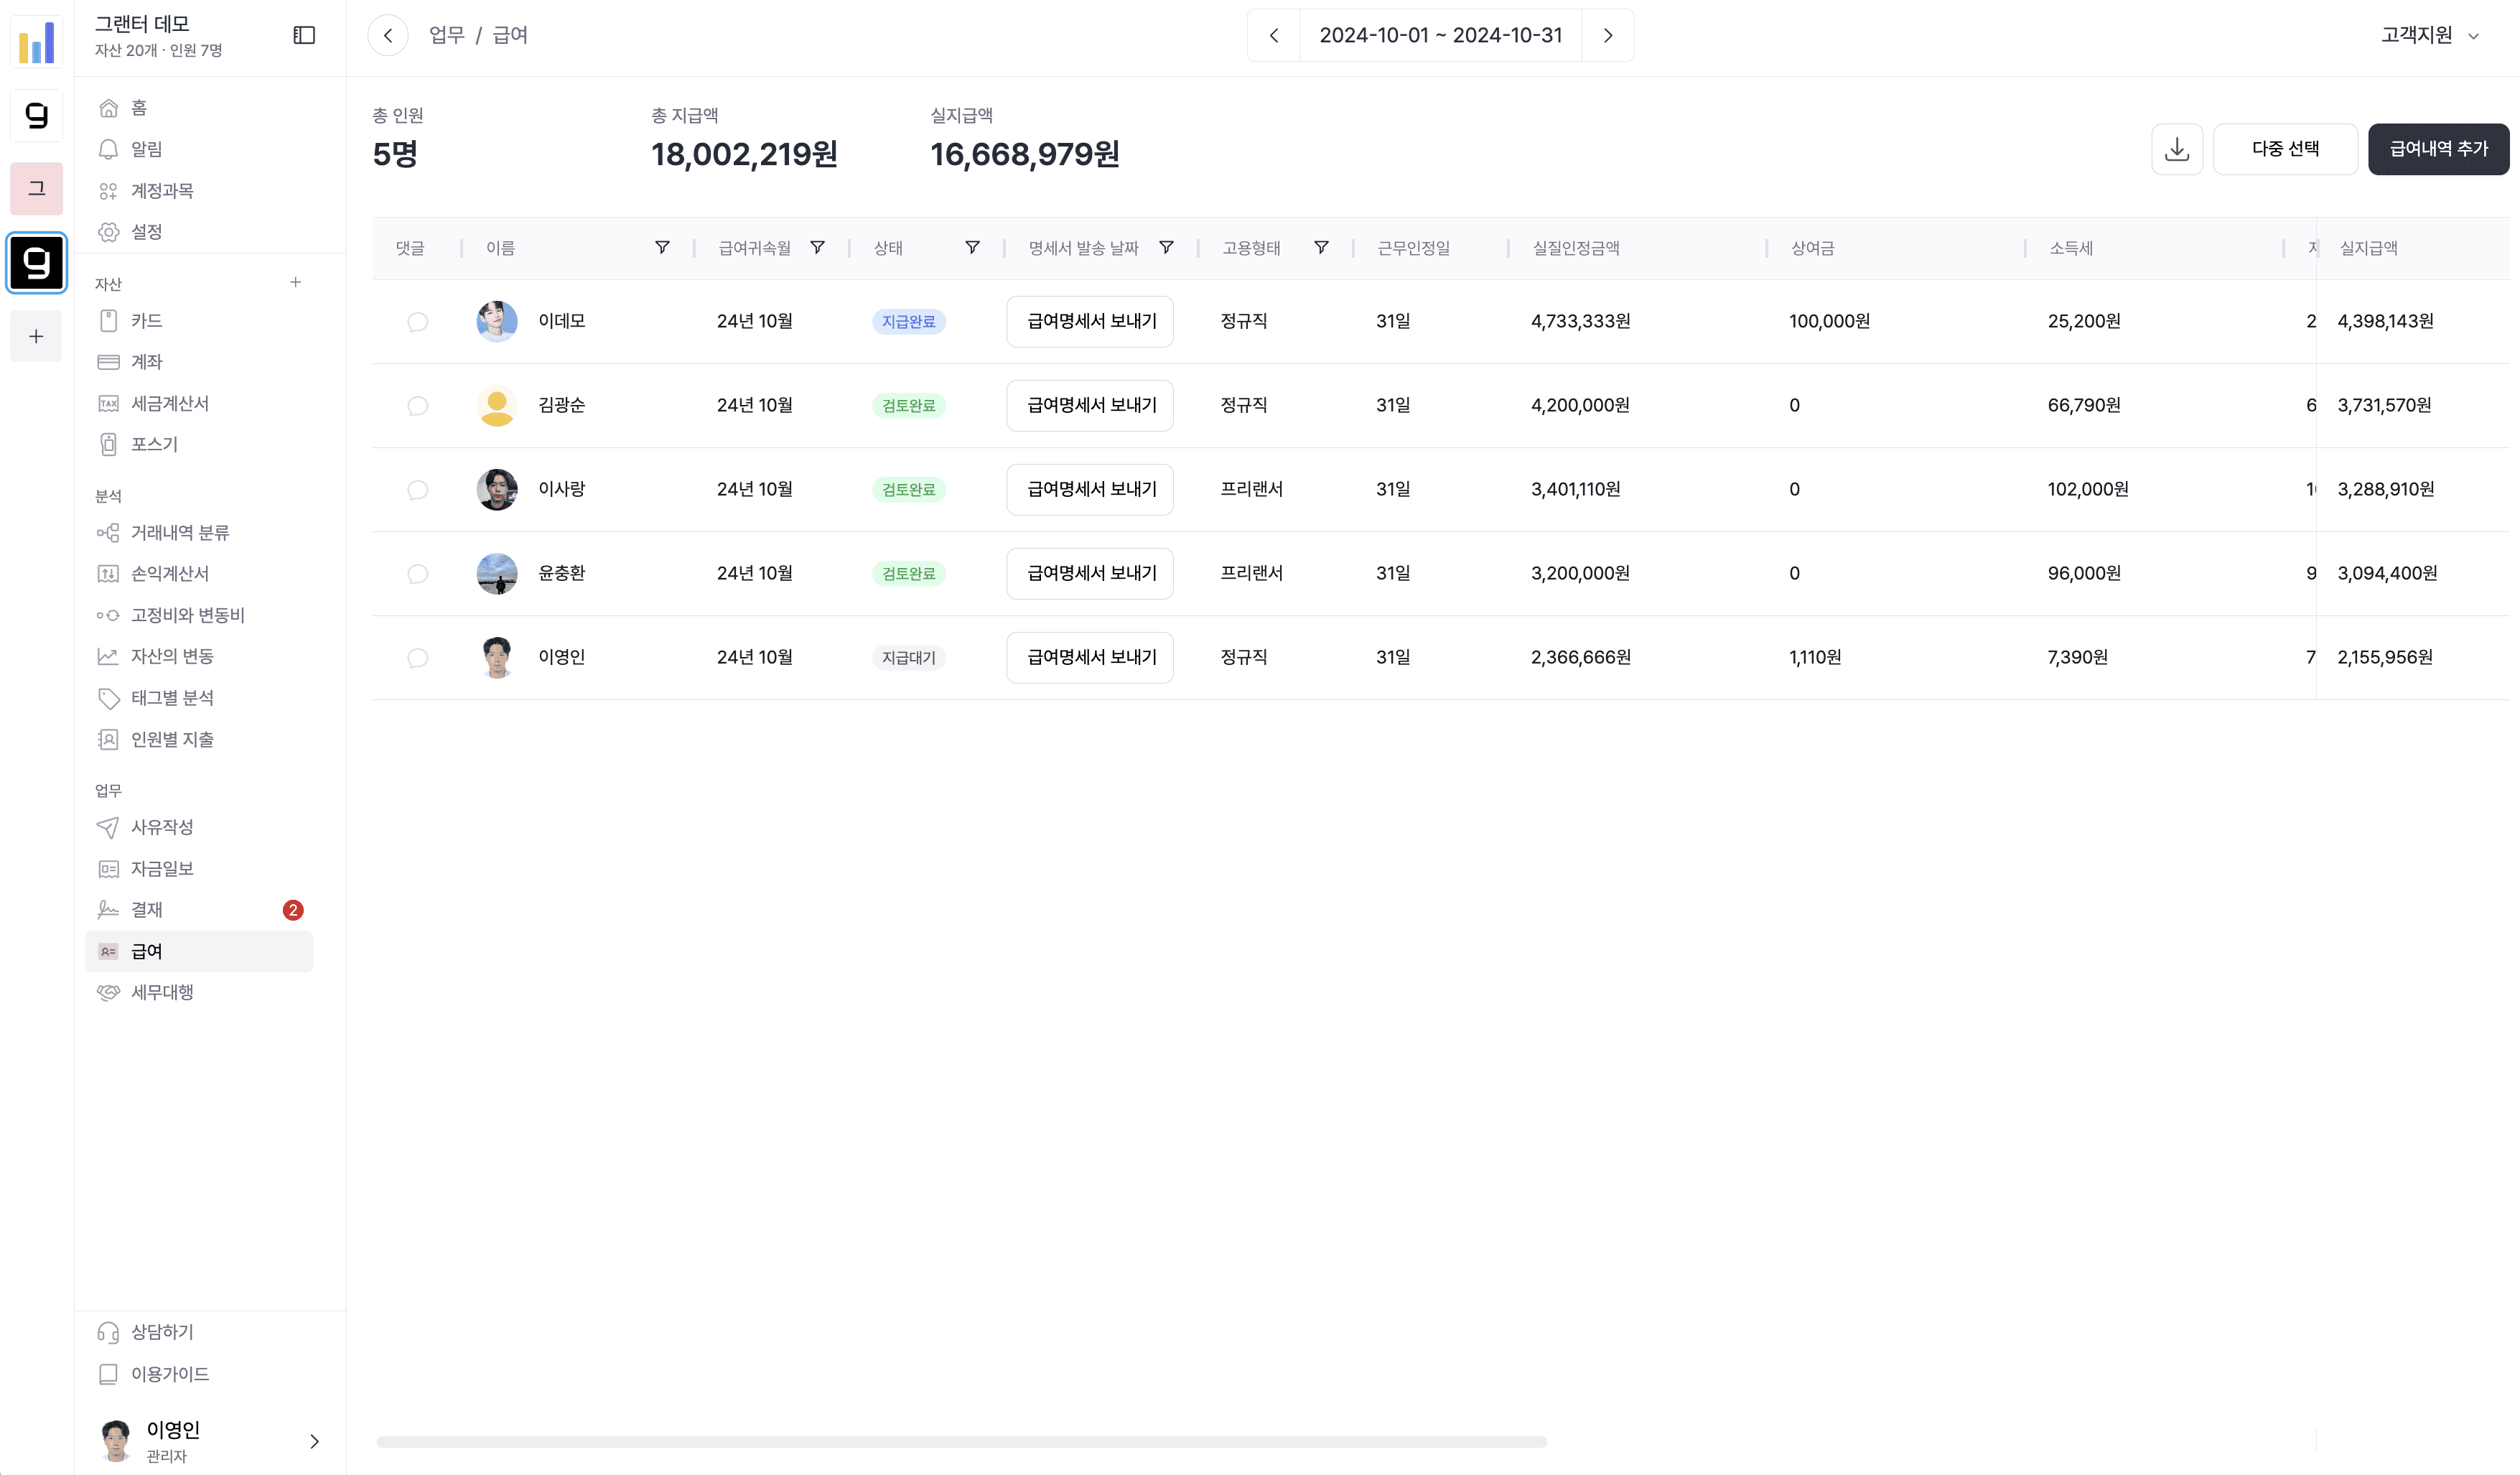
Task: Click the horizontal scrollbar at the bottom
Action: 961,1442
